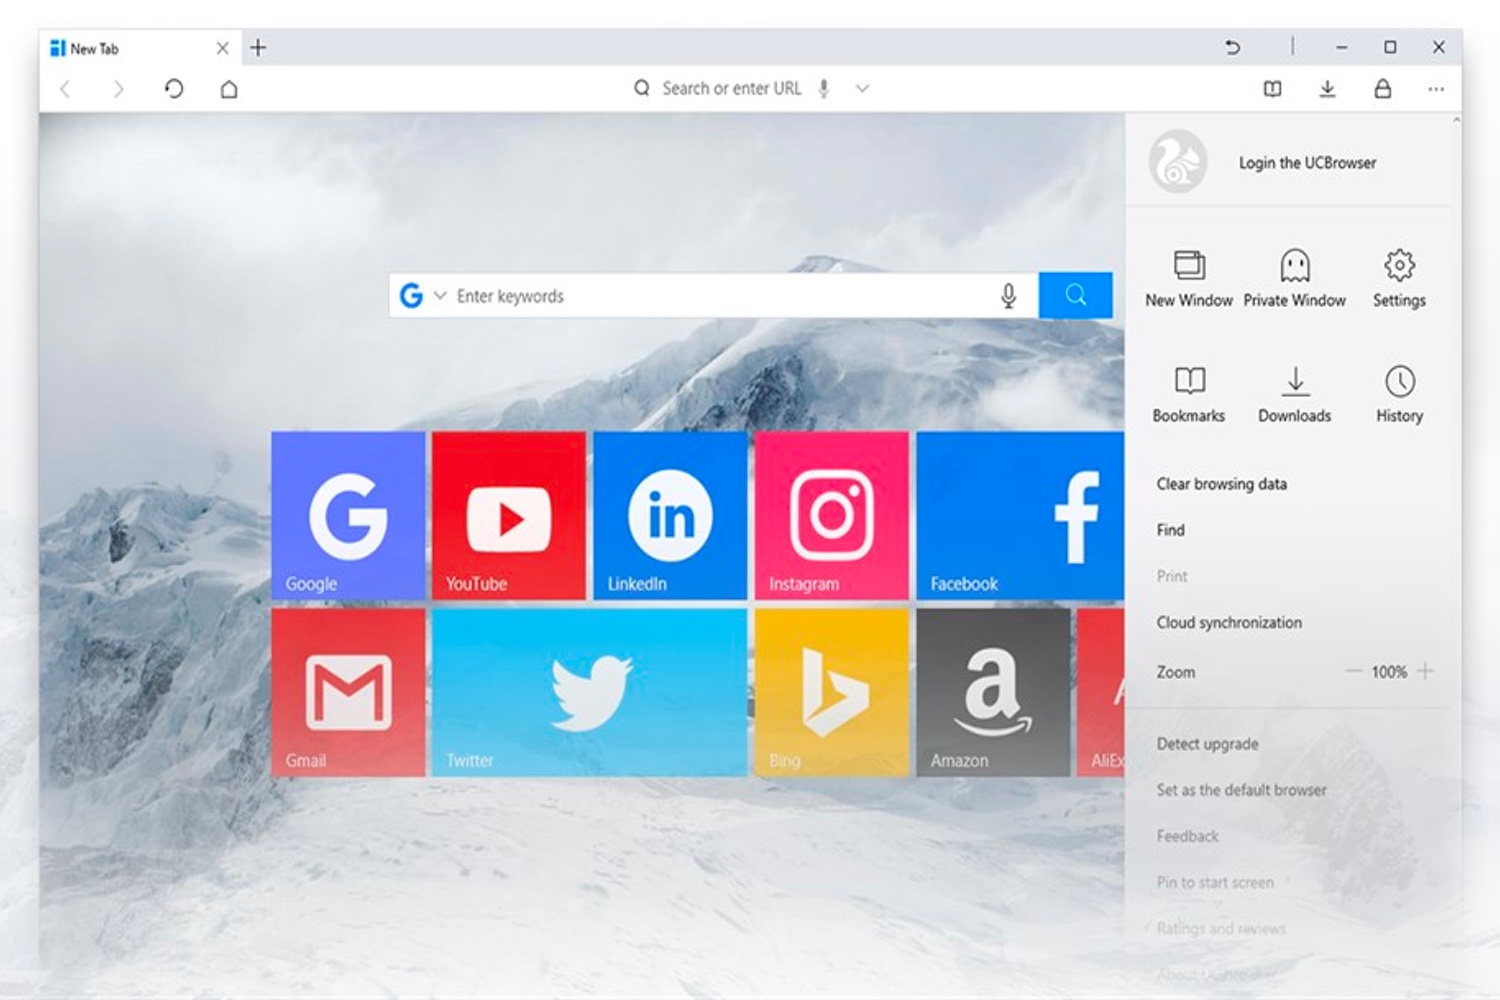Select Cloud synchronization
Screen dimensions: 1500x1000
pyautogui.click(x=1229, y=622)
